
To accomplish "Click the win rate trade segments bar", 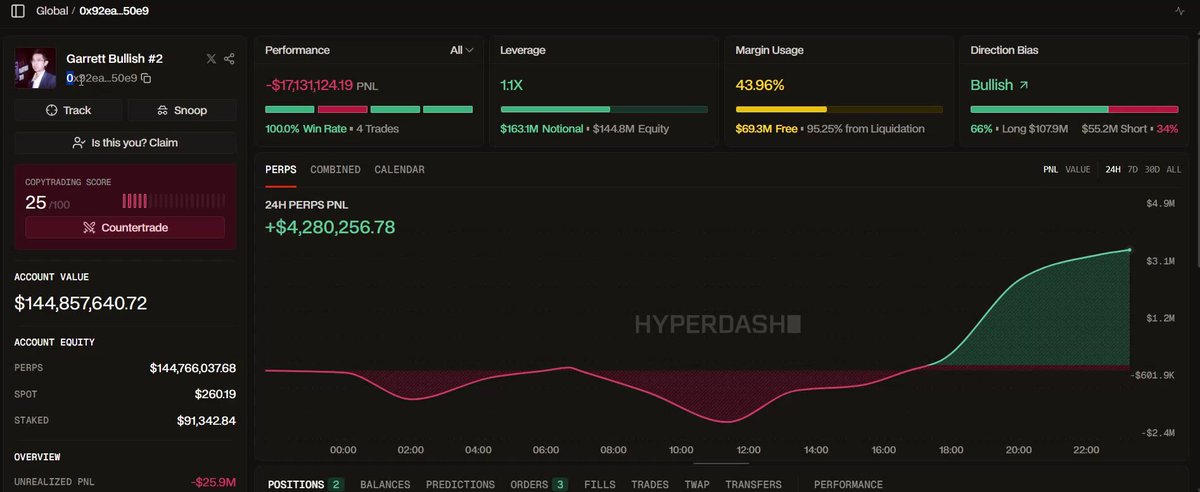I will 369,109.
